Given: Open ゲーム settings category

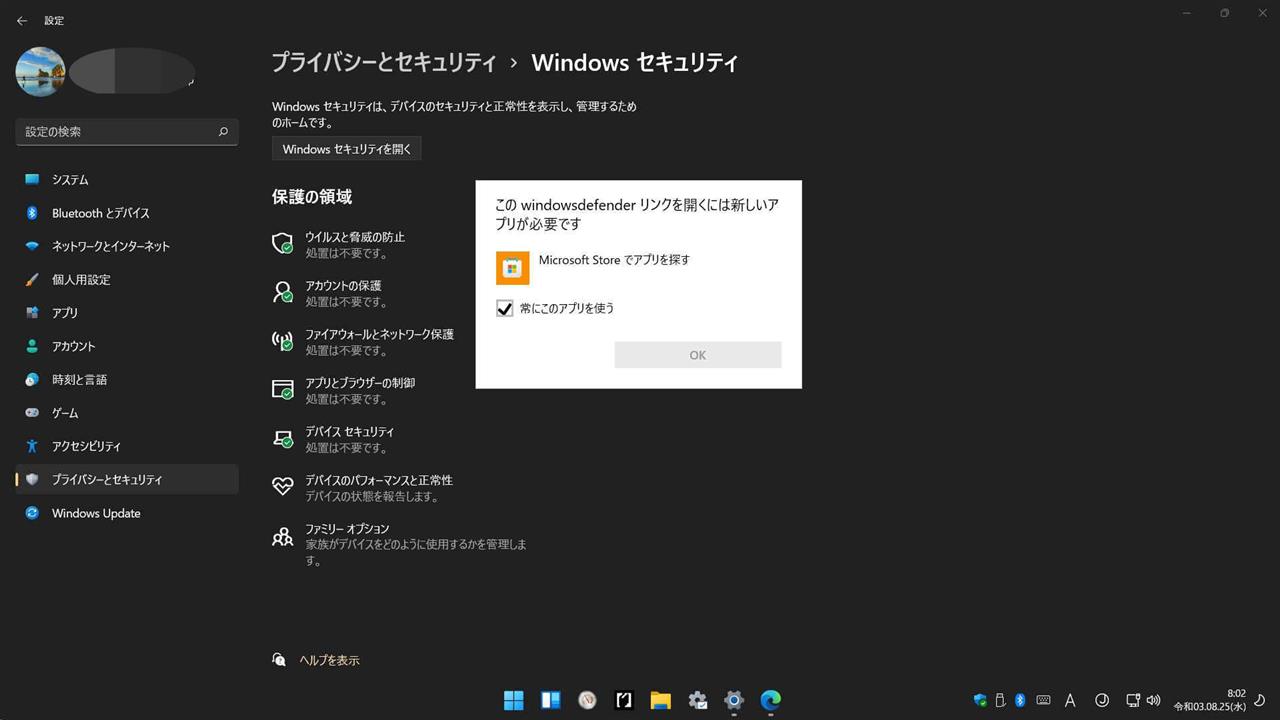Looking at the screenshot, I should click(x=127, y=413).
